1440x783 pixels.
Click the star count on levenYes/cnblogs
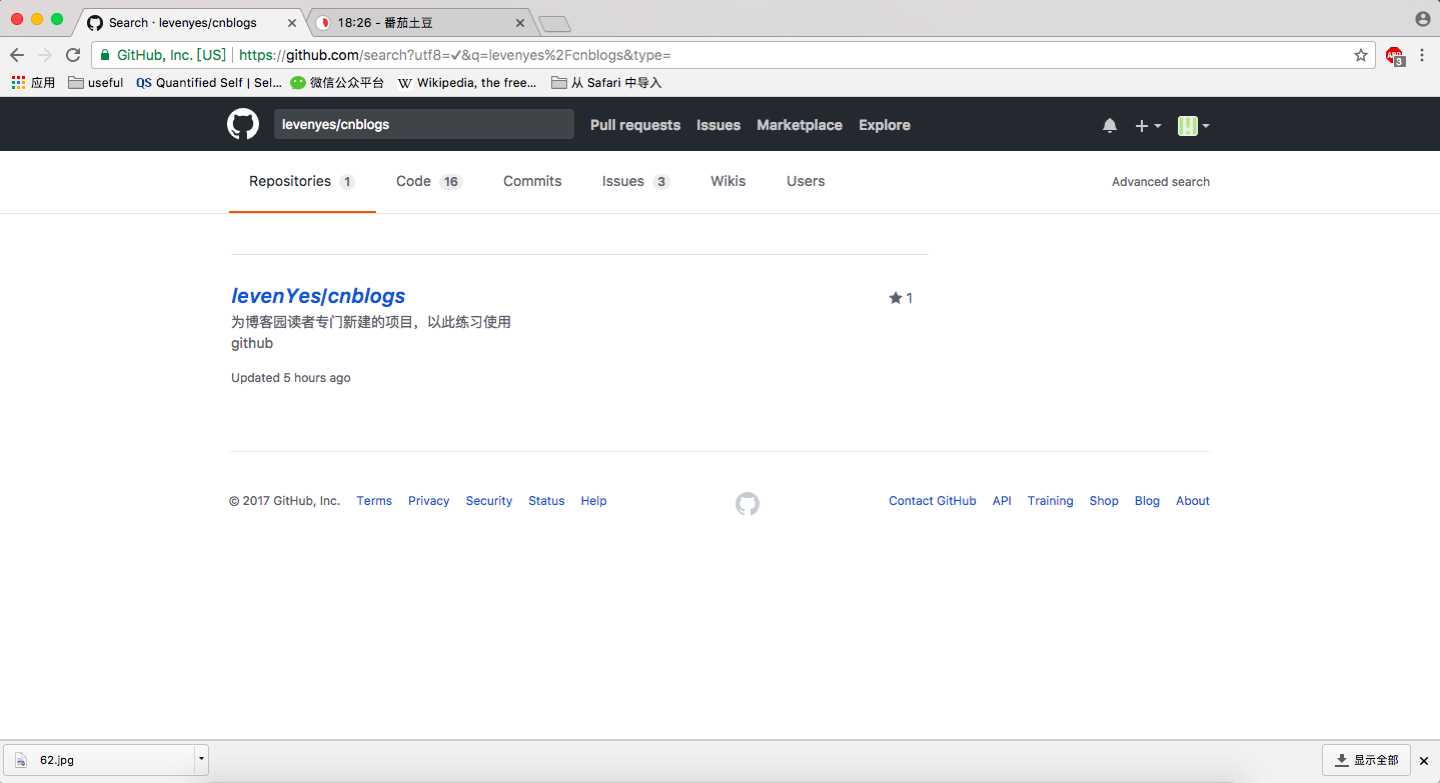901,298
